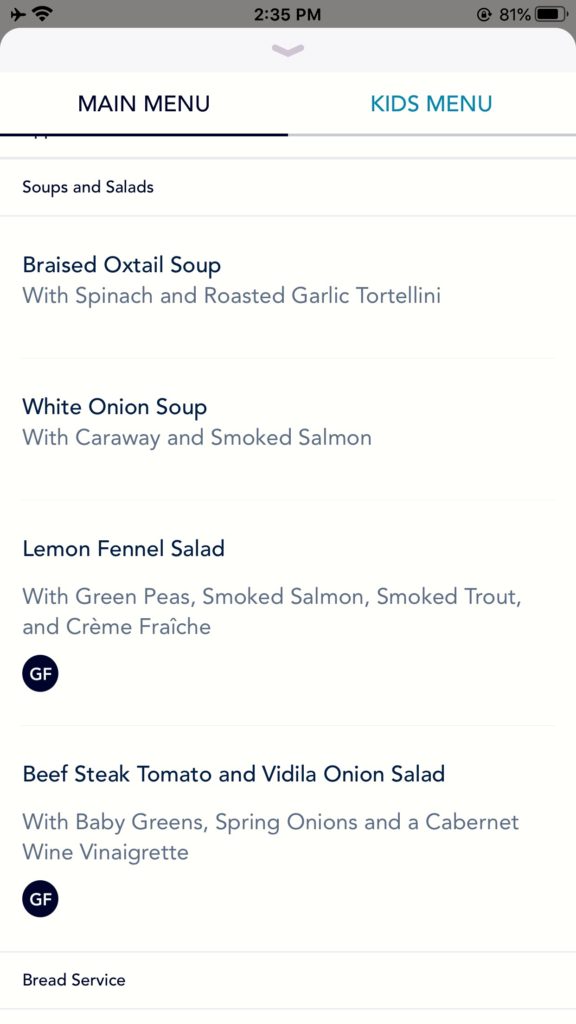Tap the battery icon in status bar
576x1024 pixels.
point(551,14)
